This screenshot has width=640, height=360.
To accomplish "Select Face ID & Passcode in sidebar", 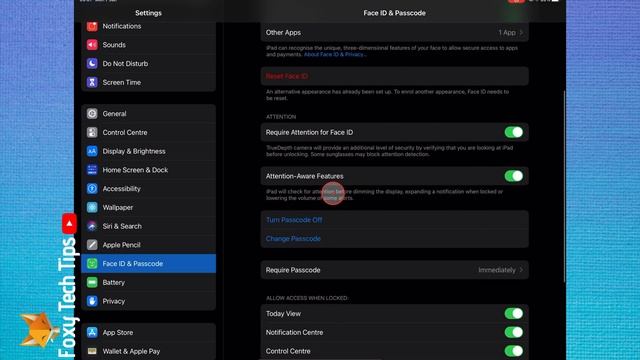I will pyautogui.click(x=149, y=264).
